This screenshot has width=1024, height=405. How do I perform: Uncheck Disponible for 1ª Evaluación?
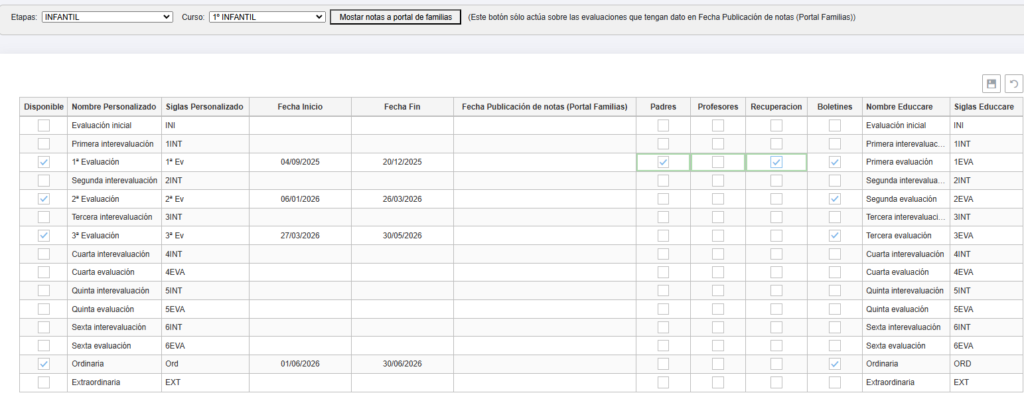(43, 162)
